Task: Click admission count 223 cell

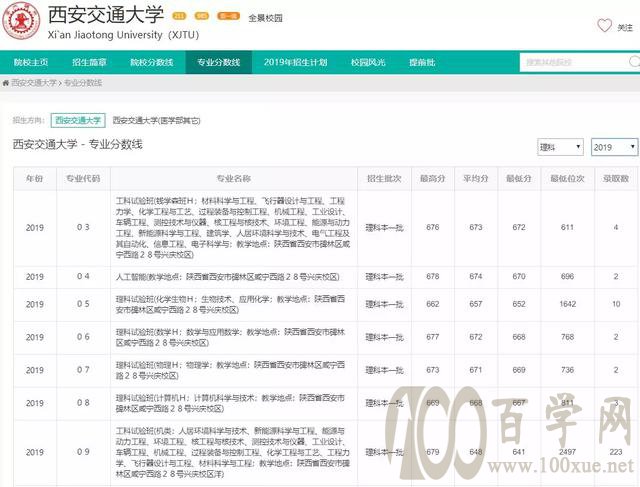Action: 616,452
